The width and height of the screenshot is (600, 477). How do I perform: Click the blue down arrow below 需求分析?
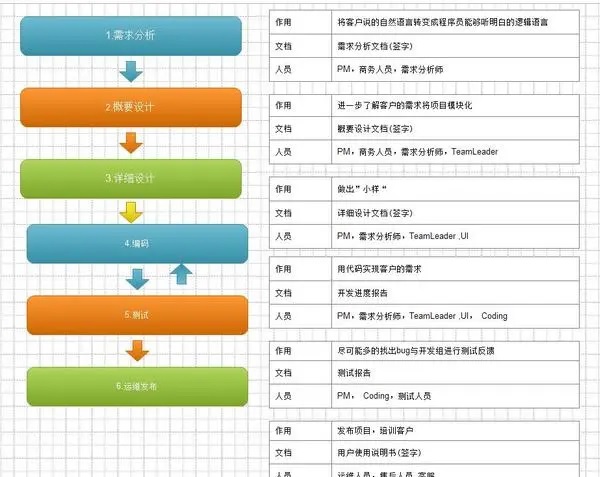pyautogui.click(x=131, y=71)
